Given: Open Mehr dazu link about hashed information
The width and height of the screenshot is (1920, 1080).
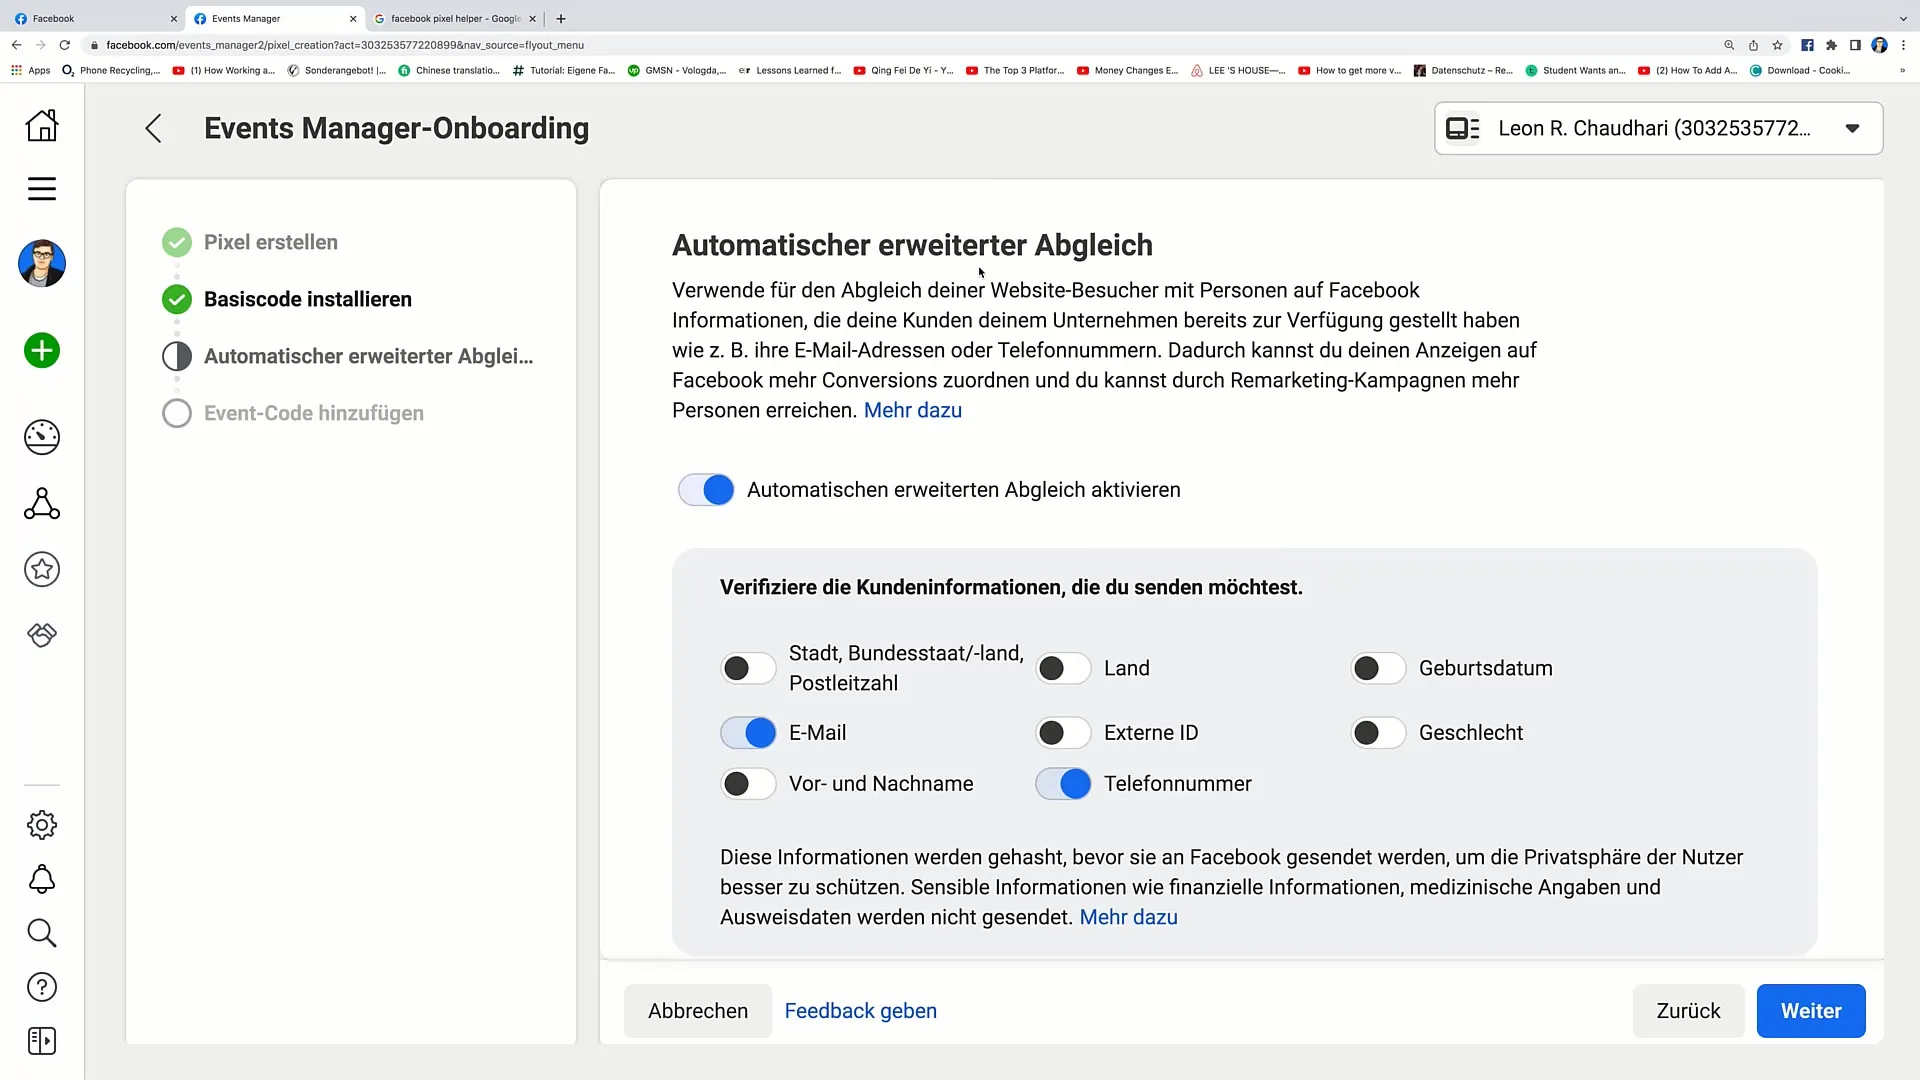Looking at the screenshot, I should pyautogui.click(x=1128, y=917).
